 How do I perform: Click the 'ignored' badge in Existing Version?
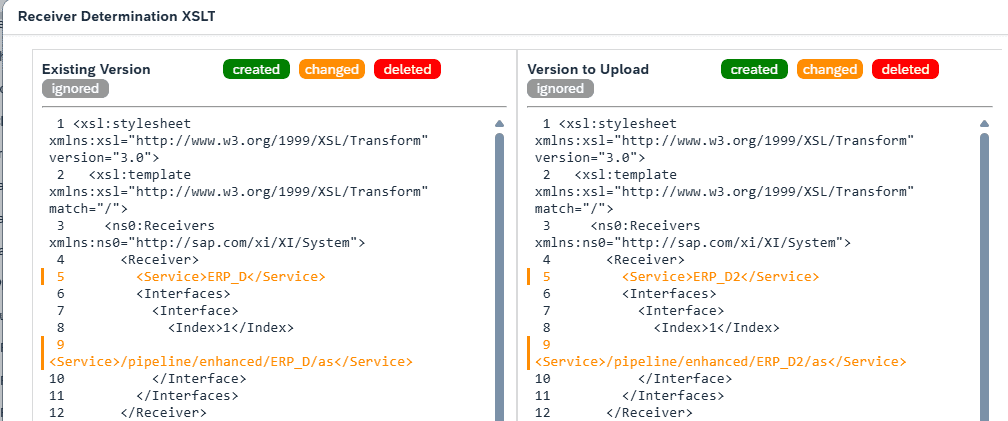tap(75, 89)
